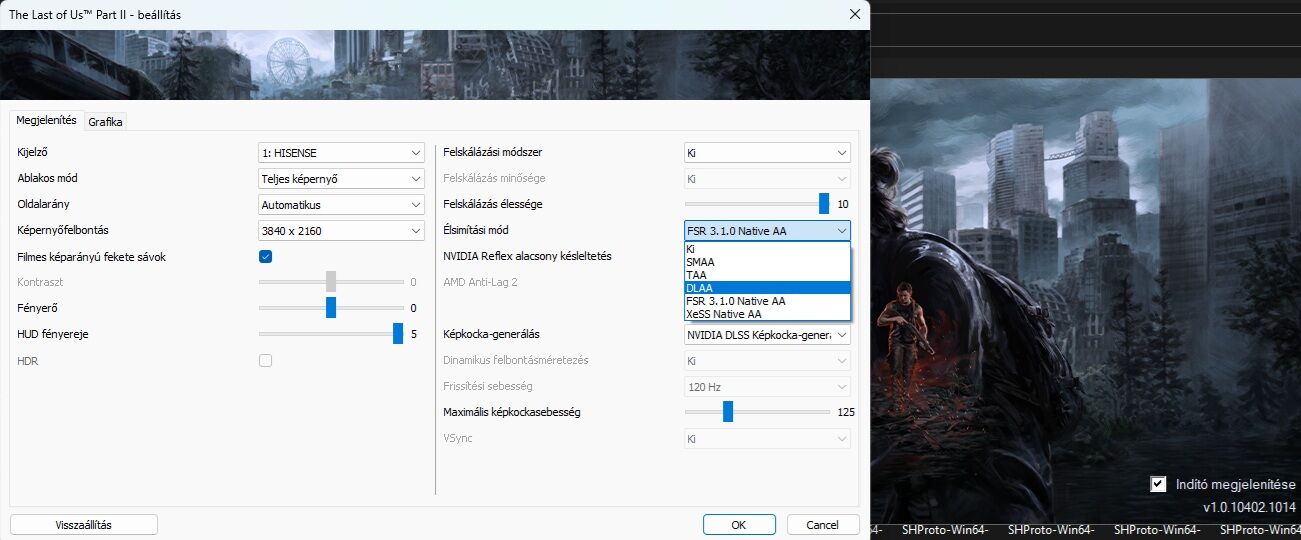Open the Képkocka-generálás dropdown
Viewport: 1301px width, 540px height.
(x=767, y=334)
